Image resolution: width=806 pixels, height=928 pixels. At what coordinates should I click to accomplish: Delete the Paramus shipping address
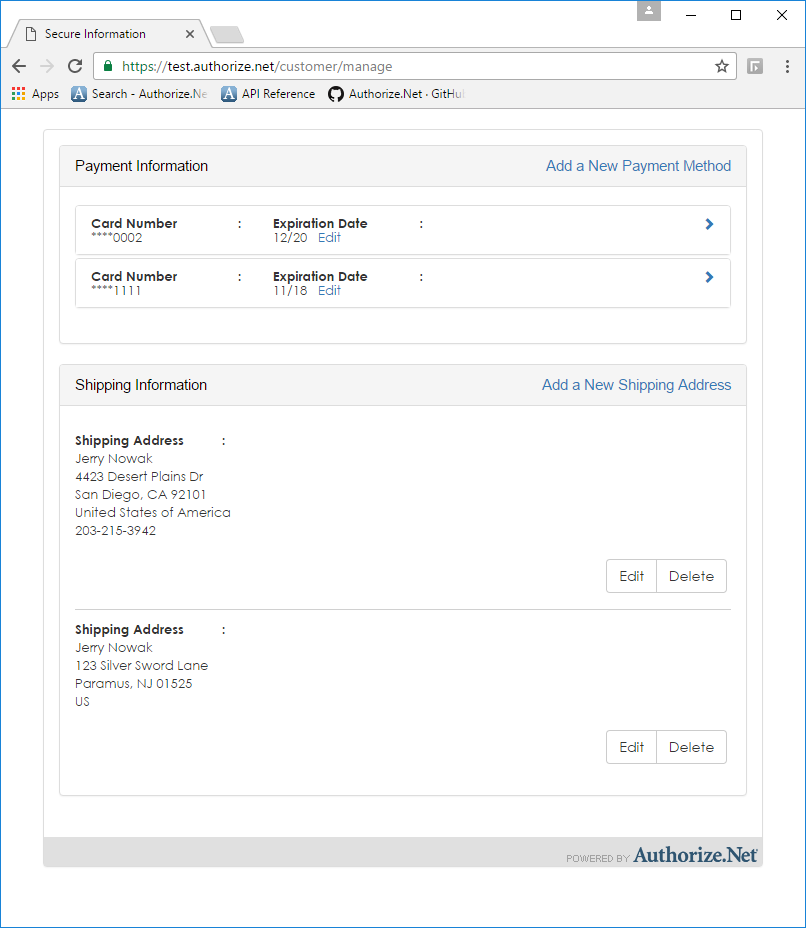pos(691,747)
